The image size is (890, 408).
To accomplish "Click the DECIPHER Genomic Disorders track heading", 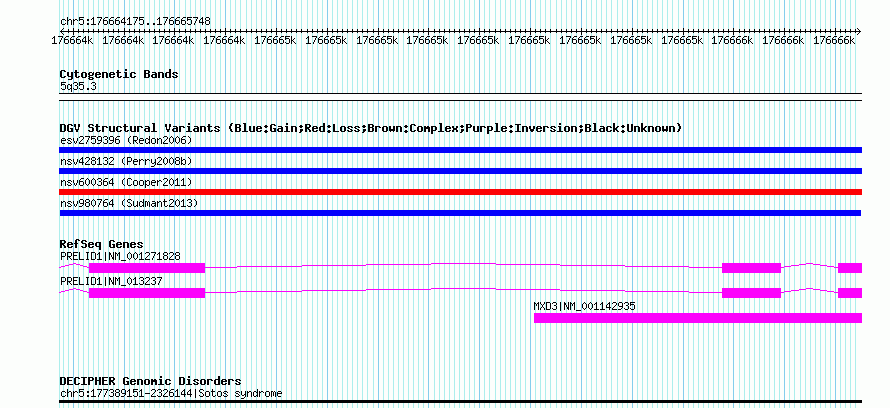I will 150,381.
